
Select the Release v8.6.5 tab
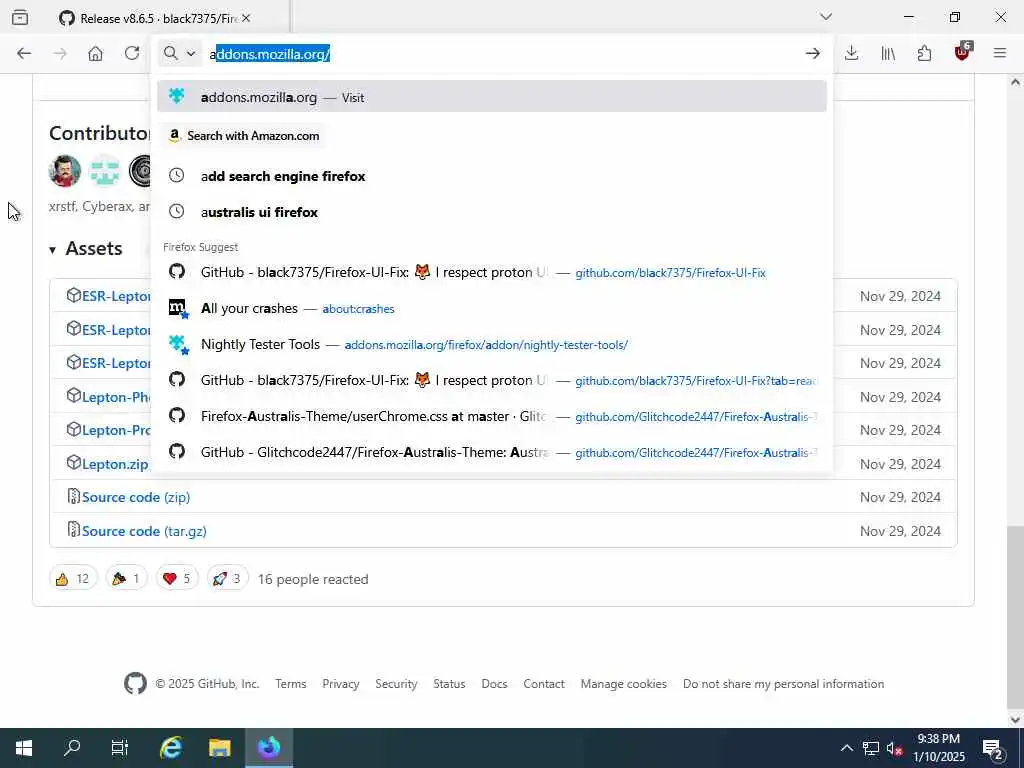(155, 18)
